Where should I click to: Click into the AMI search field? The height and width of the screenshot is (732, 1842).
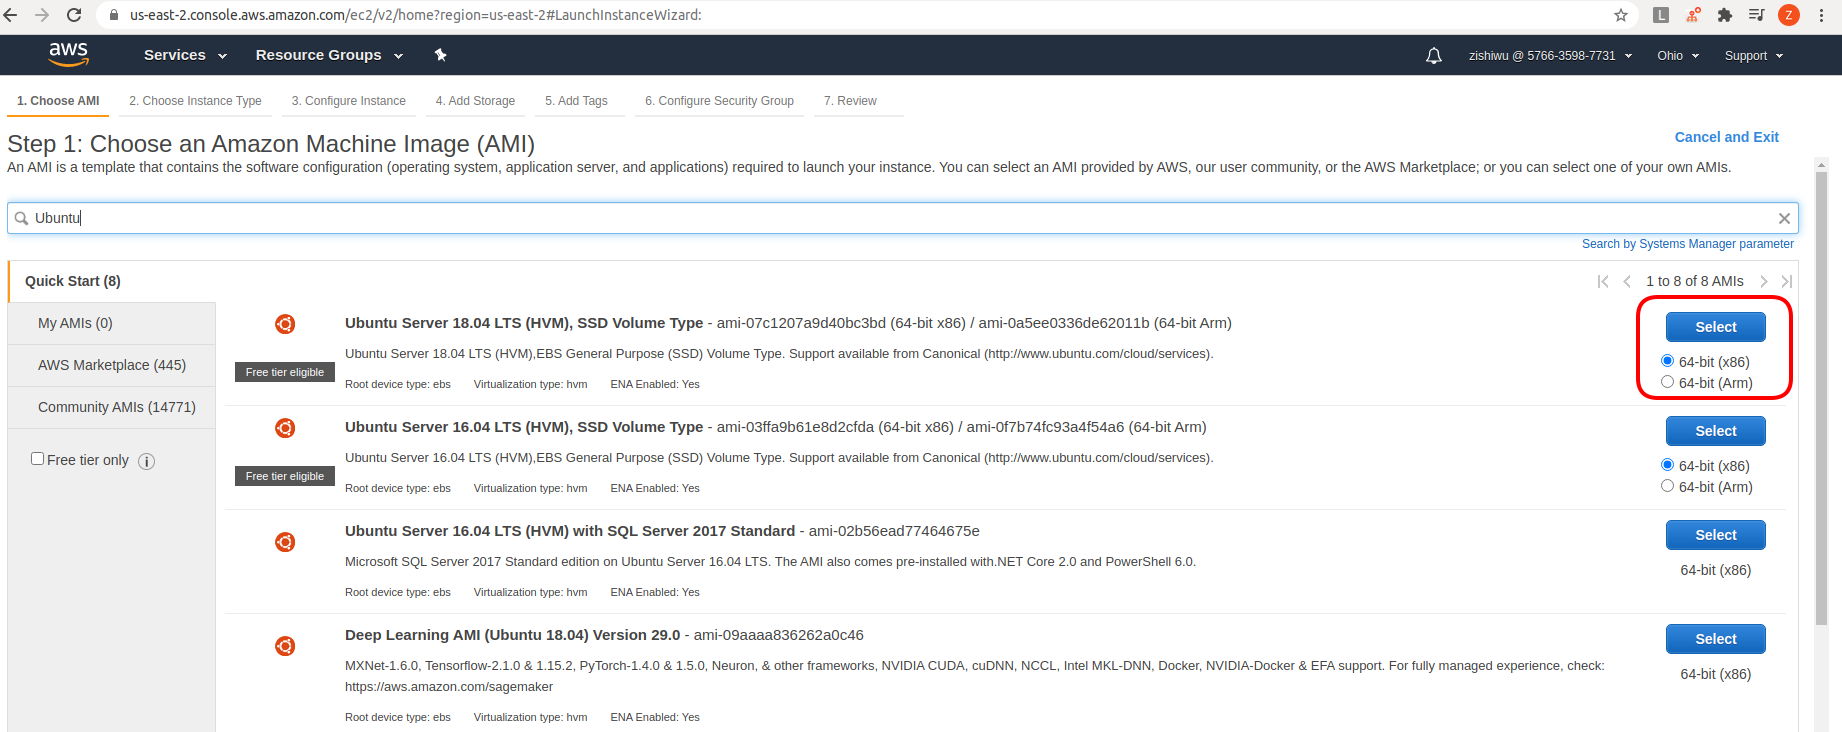[903, 218]
